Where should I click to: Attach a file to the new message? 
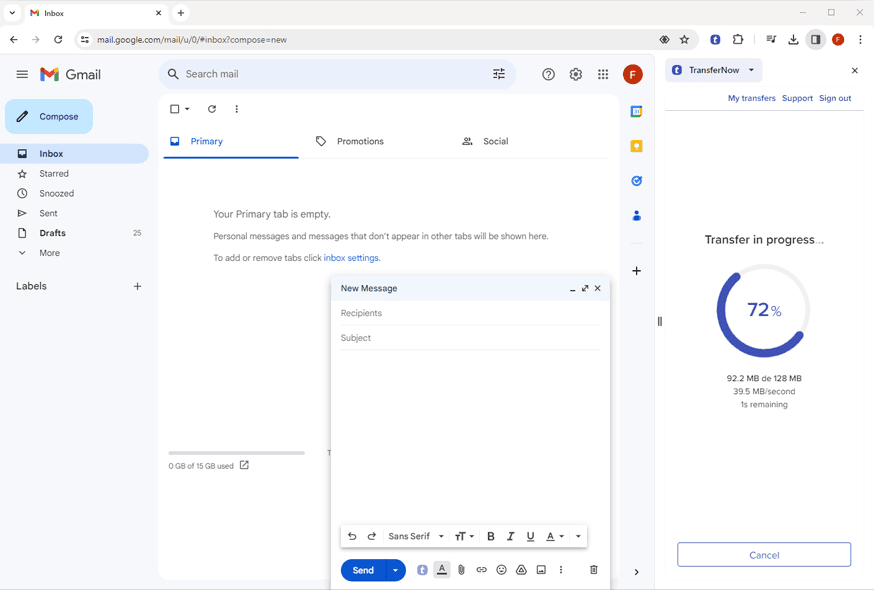pos(461,569)
